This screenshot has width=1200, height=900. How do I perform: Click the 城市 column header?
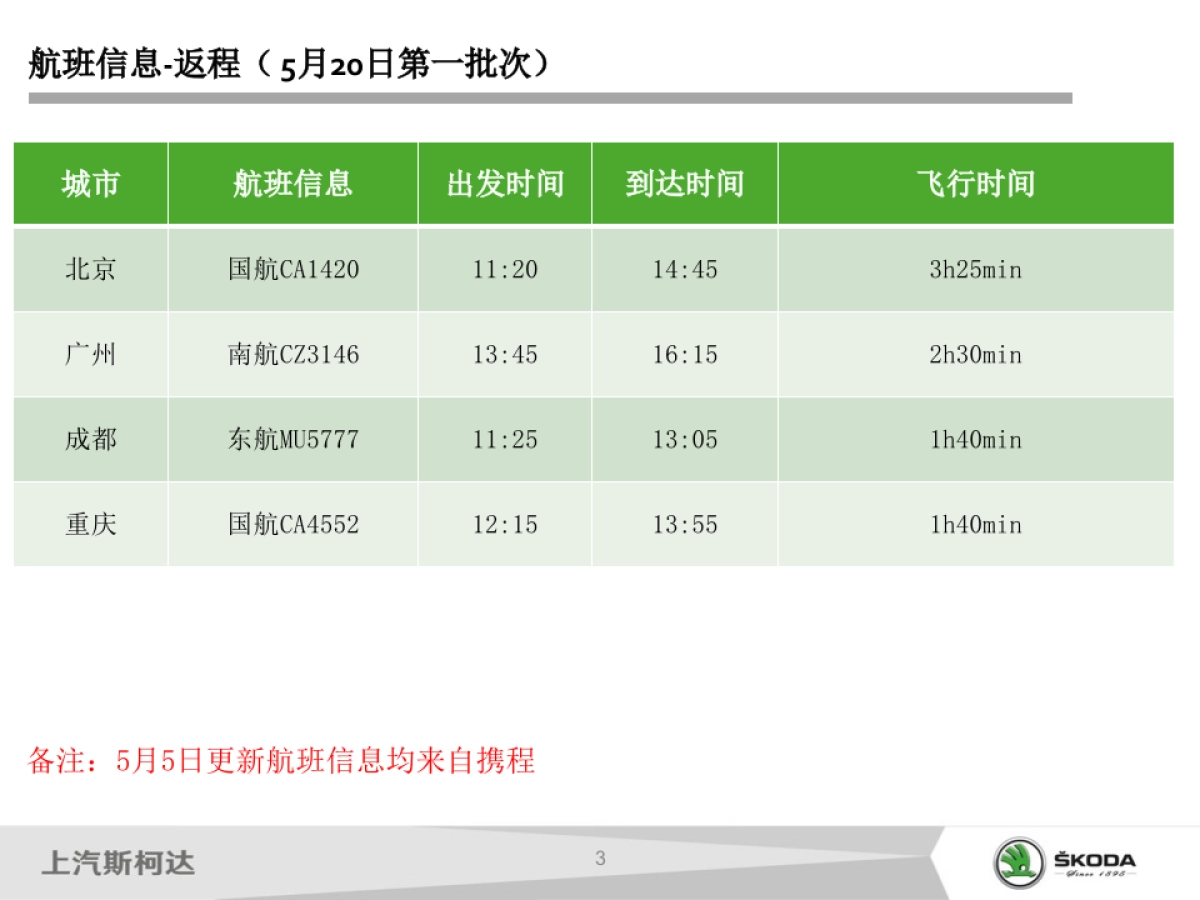(90, 184)
